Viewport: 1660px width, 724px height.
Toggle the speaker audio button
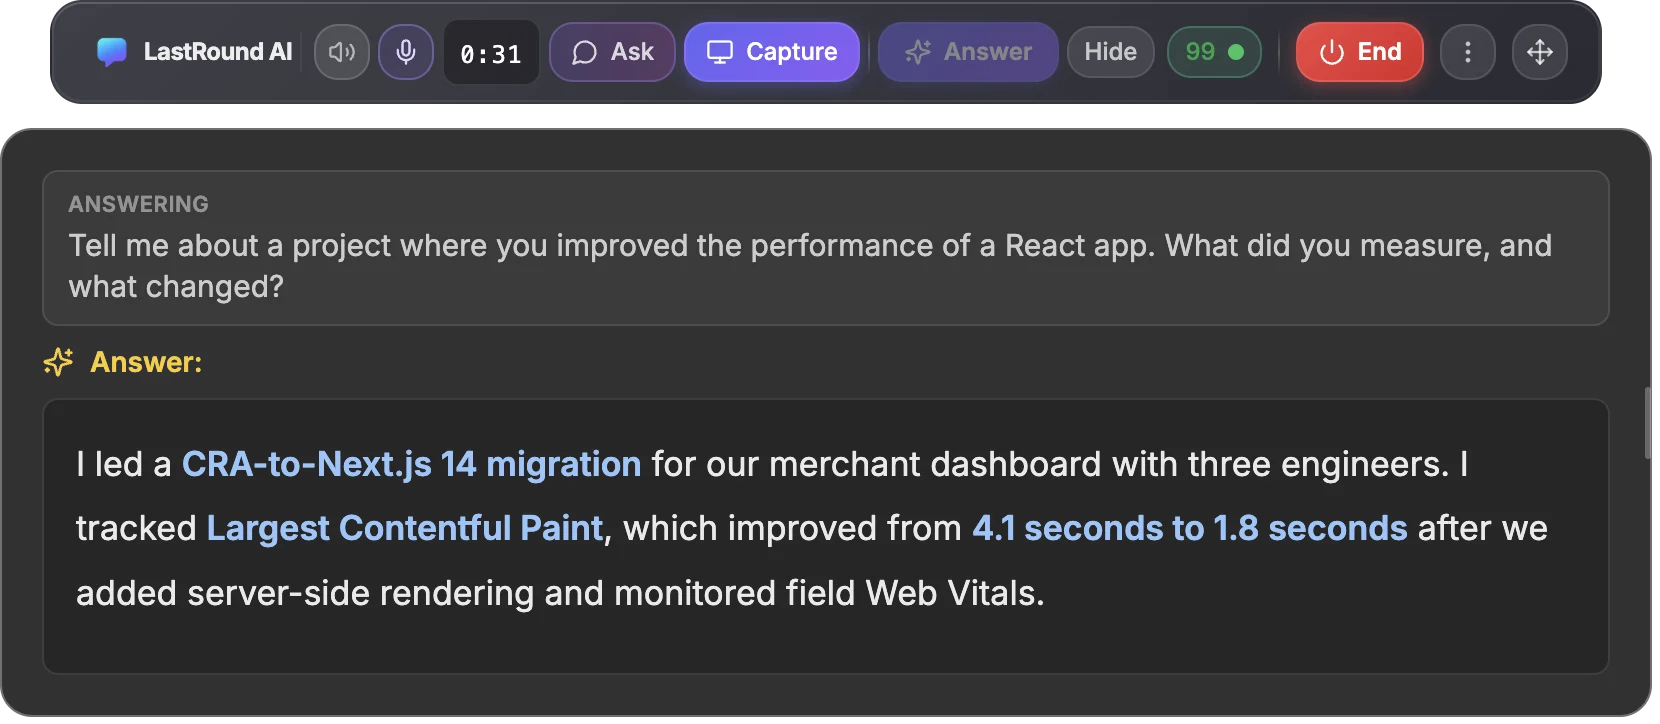coord(342,52)
